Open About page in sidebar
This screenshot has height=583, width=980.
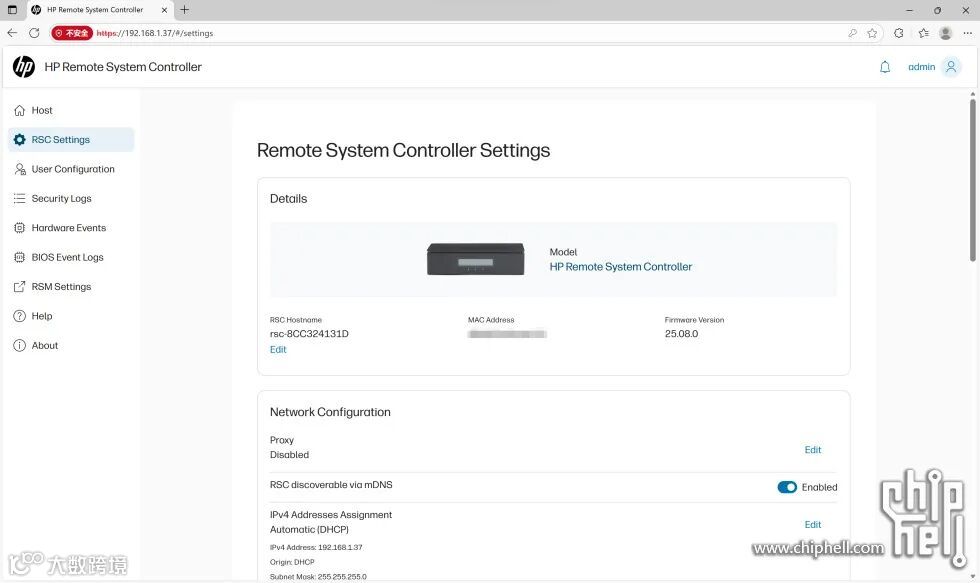tap(71, 345)
